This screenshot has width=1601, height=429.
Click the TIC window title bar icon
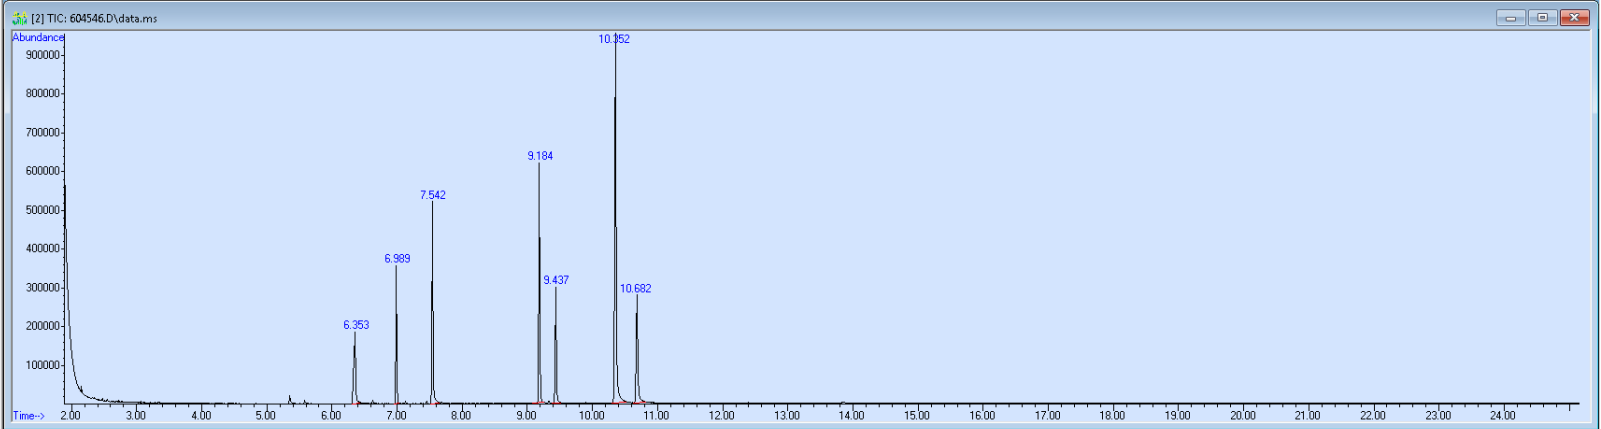coord(19,18)
